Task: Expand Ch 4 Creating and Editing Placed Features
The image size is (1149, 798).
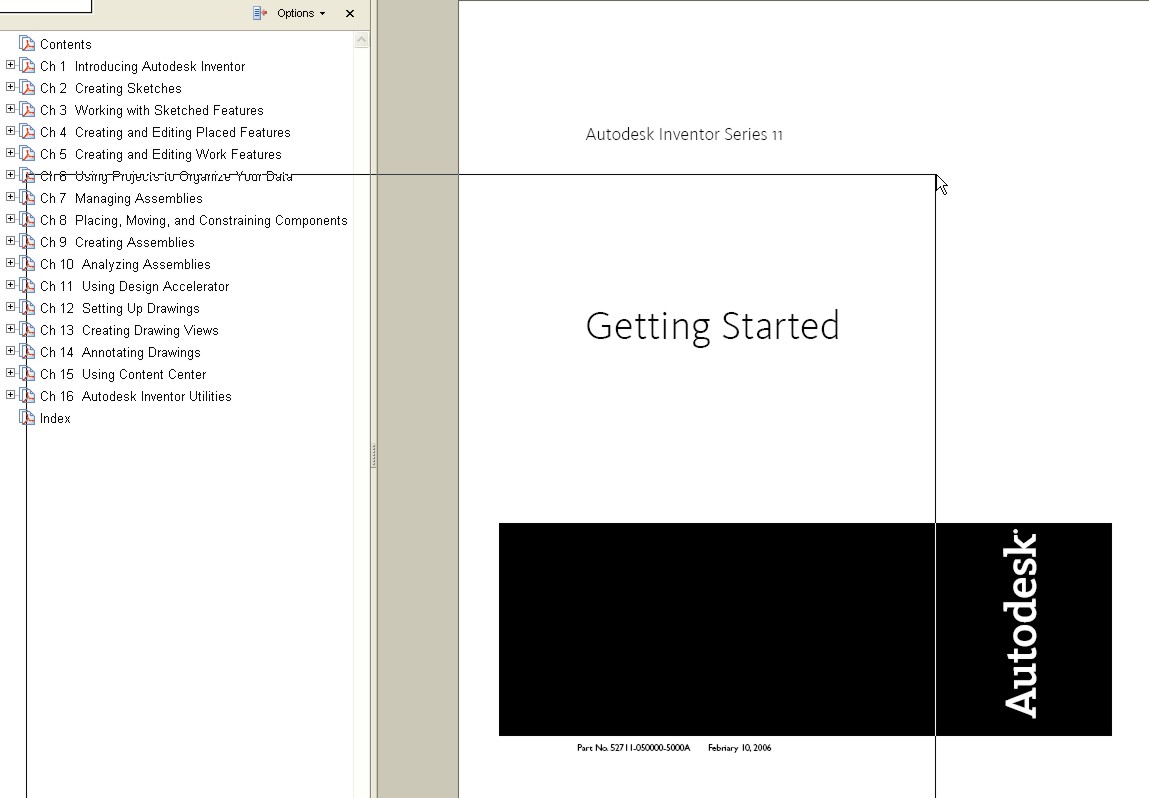Action: coord(10,131)
